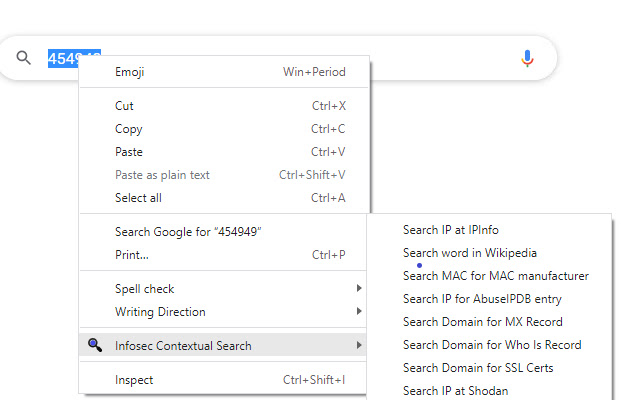Expand the Writing Direction submenu arrow
Screen dimensions: 640x400
coord(359,312)
